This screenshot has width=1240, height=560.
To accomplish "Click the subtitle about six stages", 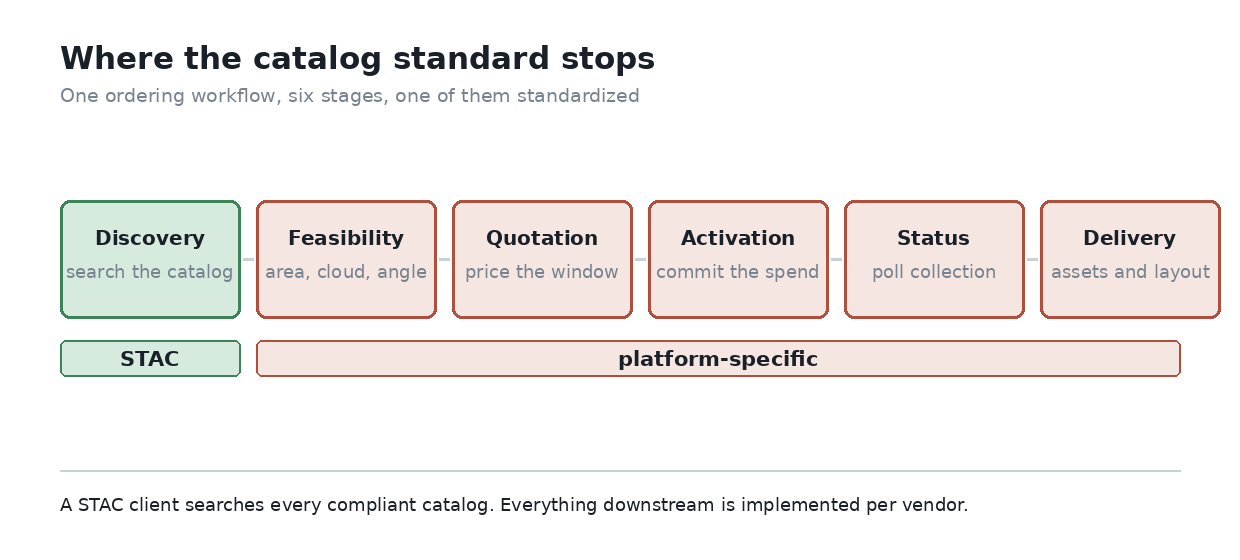I will point(350,96).
